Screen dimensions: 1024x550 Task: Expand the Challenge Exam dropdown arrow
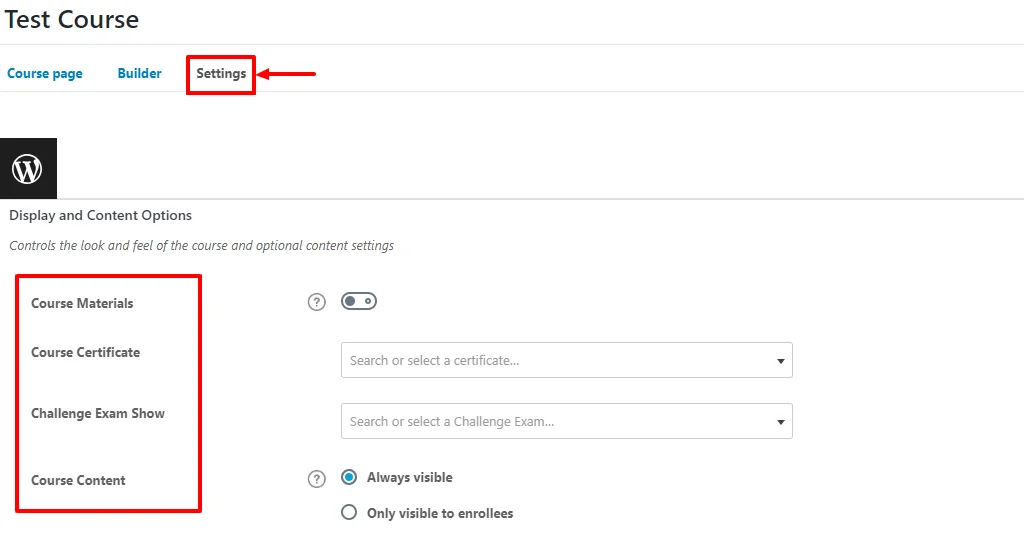[x=780, y=422]
